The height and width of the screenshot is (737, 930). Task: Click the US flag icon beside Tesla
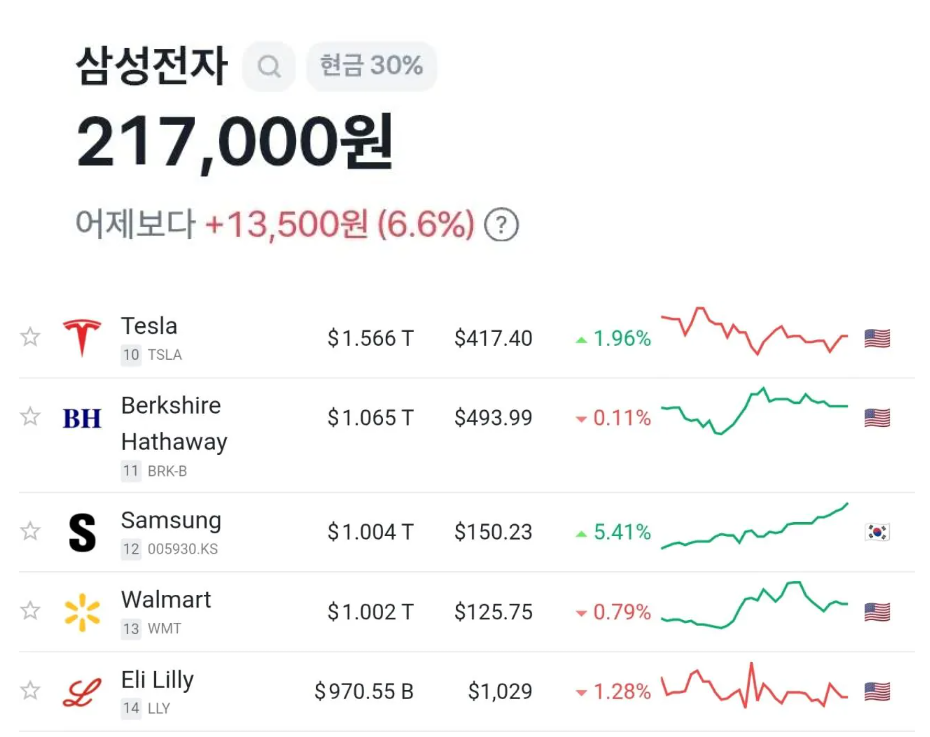click(x=876, y=339)
